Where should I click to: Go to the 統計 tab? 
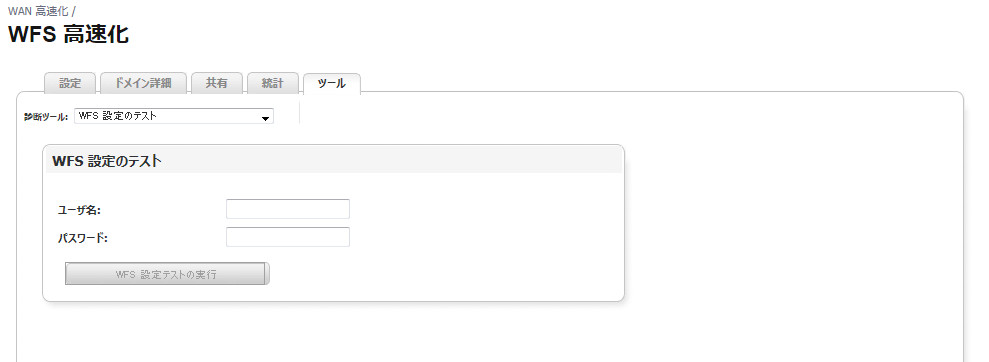click(272, 83)
